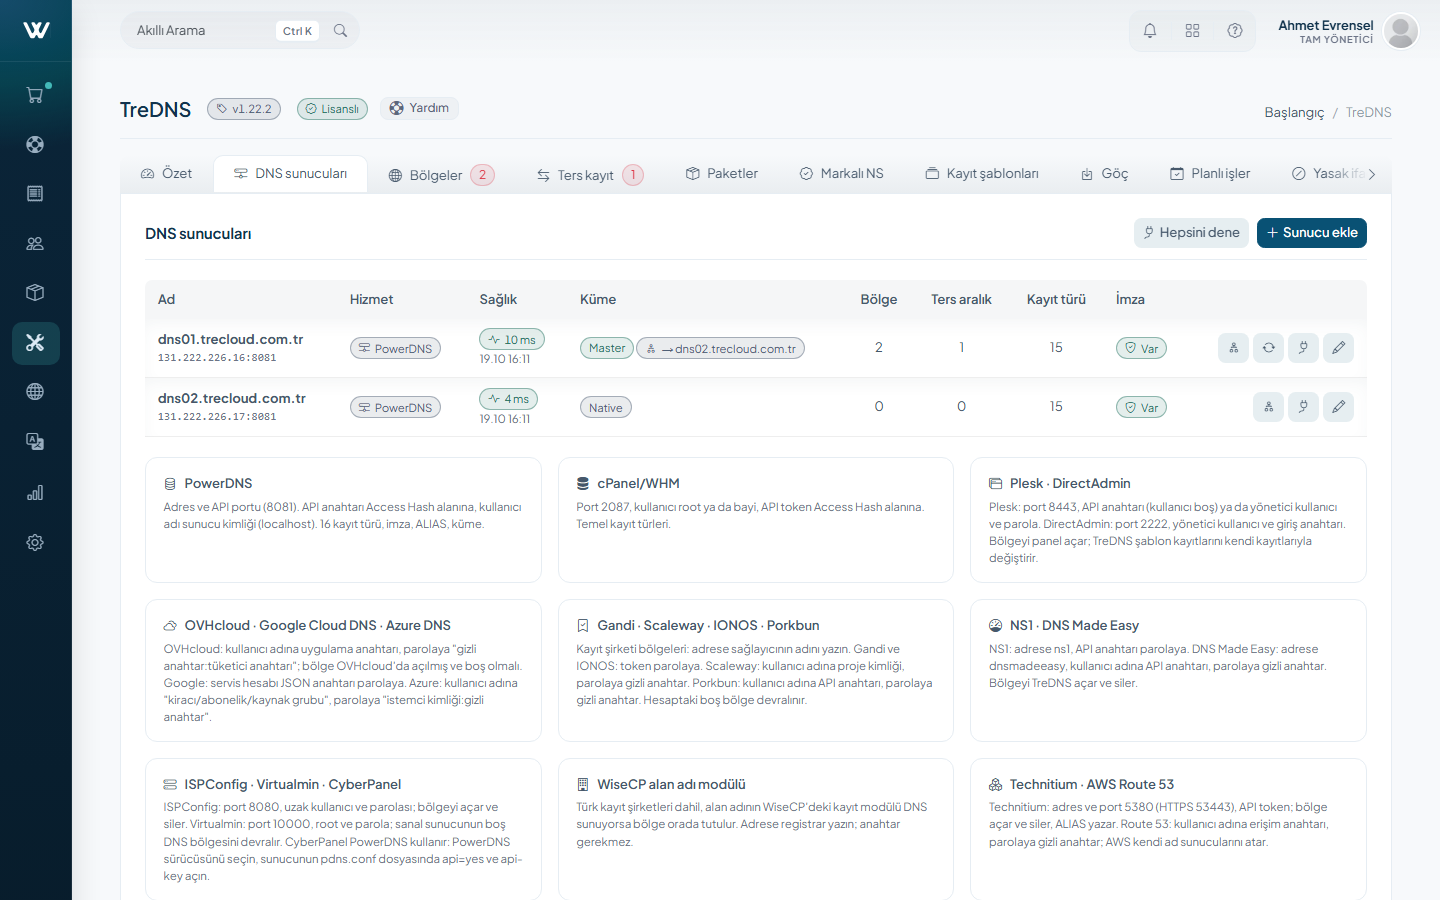Open the Paketler tab
The width and height of the screenshot is (1440, 900).
click(721, 174)
